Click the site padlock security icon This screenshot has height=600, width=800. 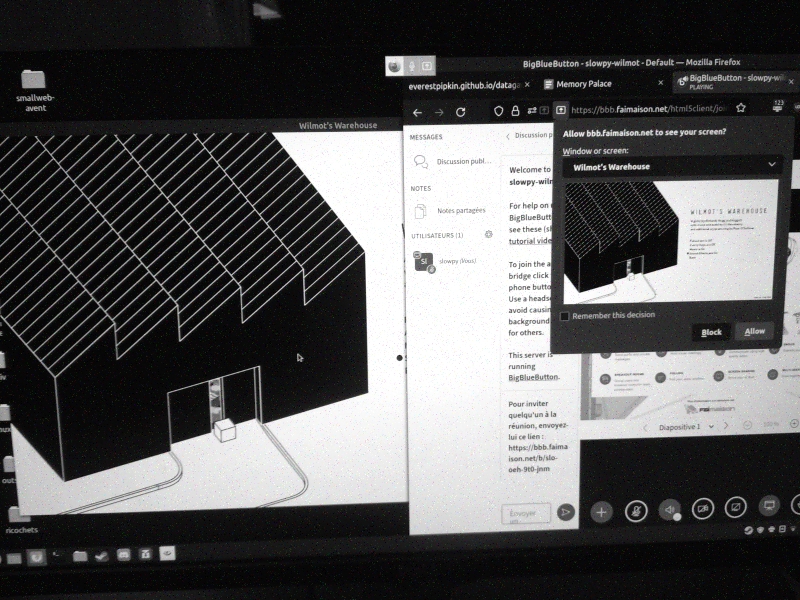pos(515,111)
